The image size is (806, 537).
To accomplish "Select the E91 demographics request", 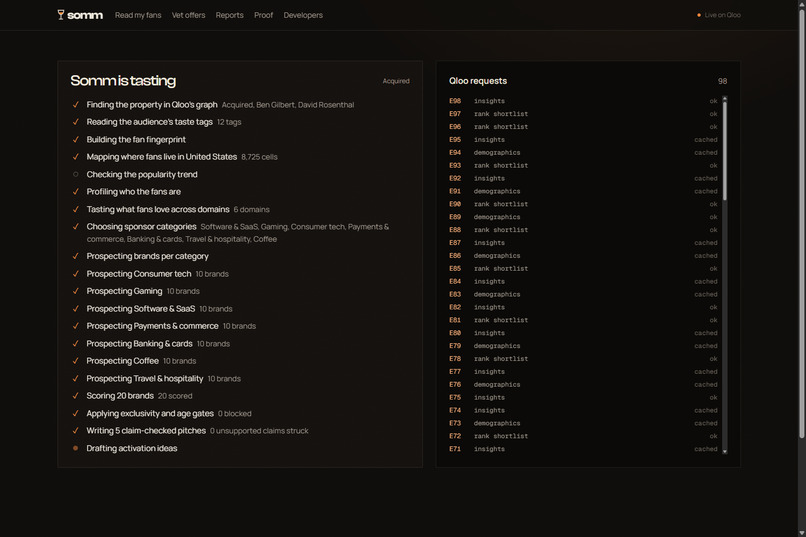I will [x=583, y=191].
